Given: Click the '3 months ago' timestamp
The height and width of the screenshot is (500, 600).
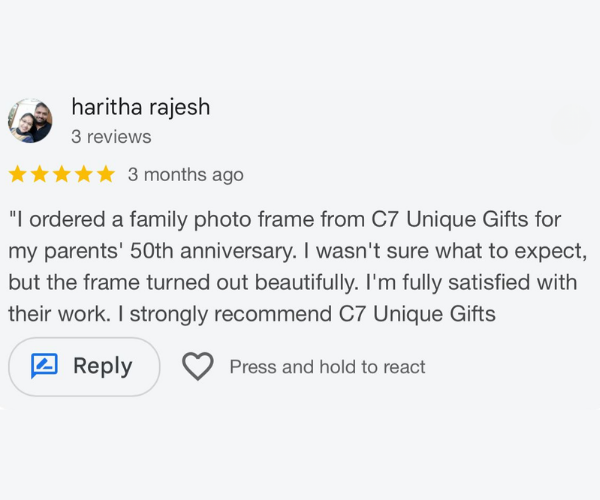Looking at the screenshot, I should pos(185,175).
